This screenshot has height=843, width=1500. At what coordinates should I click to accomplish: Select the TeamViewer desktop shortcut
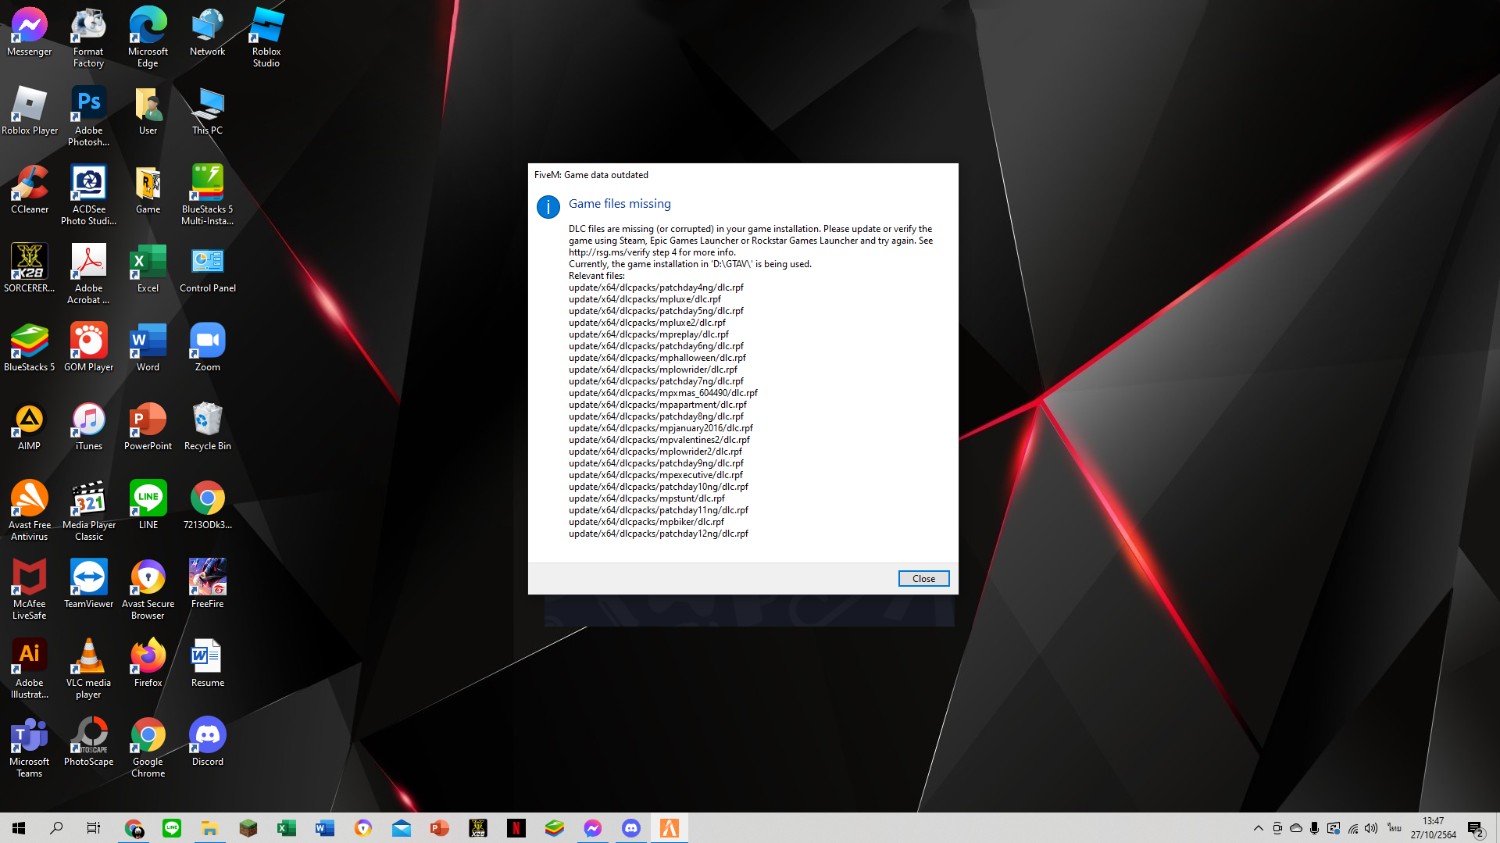[88, 586]
